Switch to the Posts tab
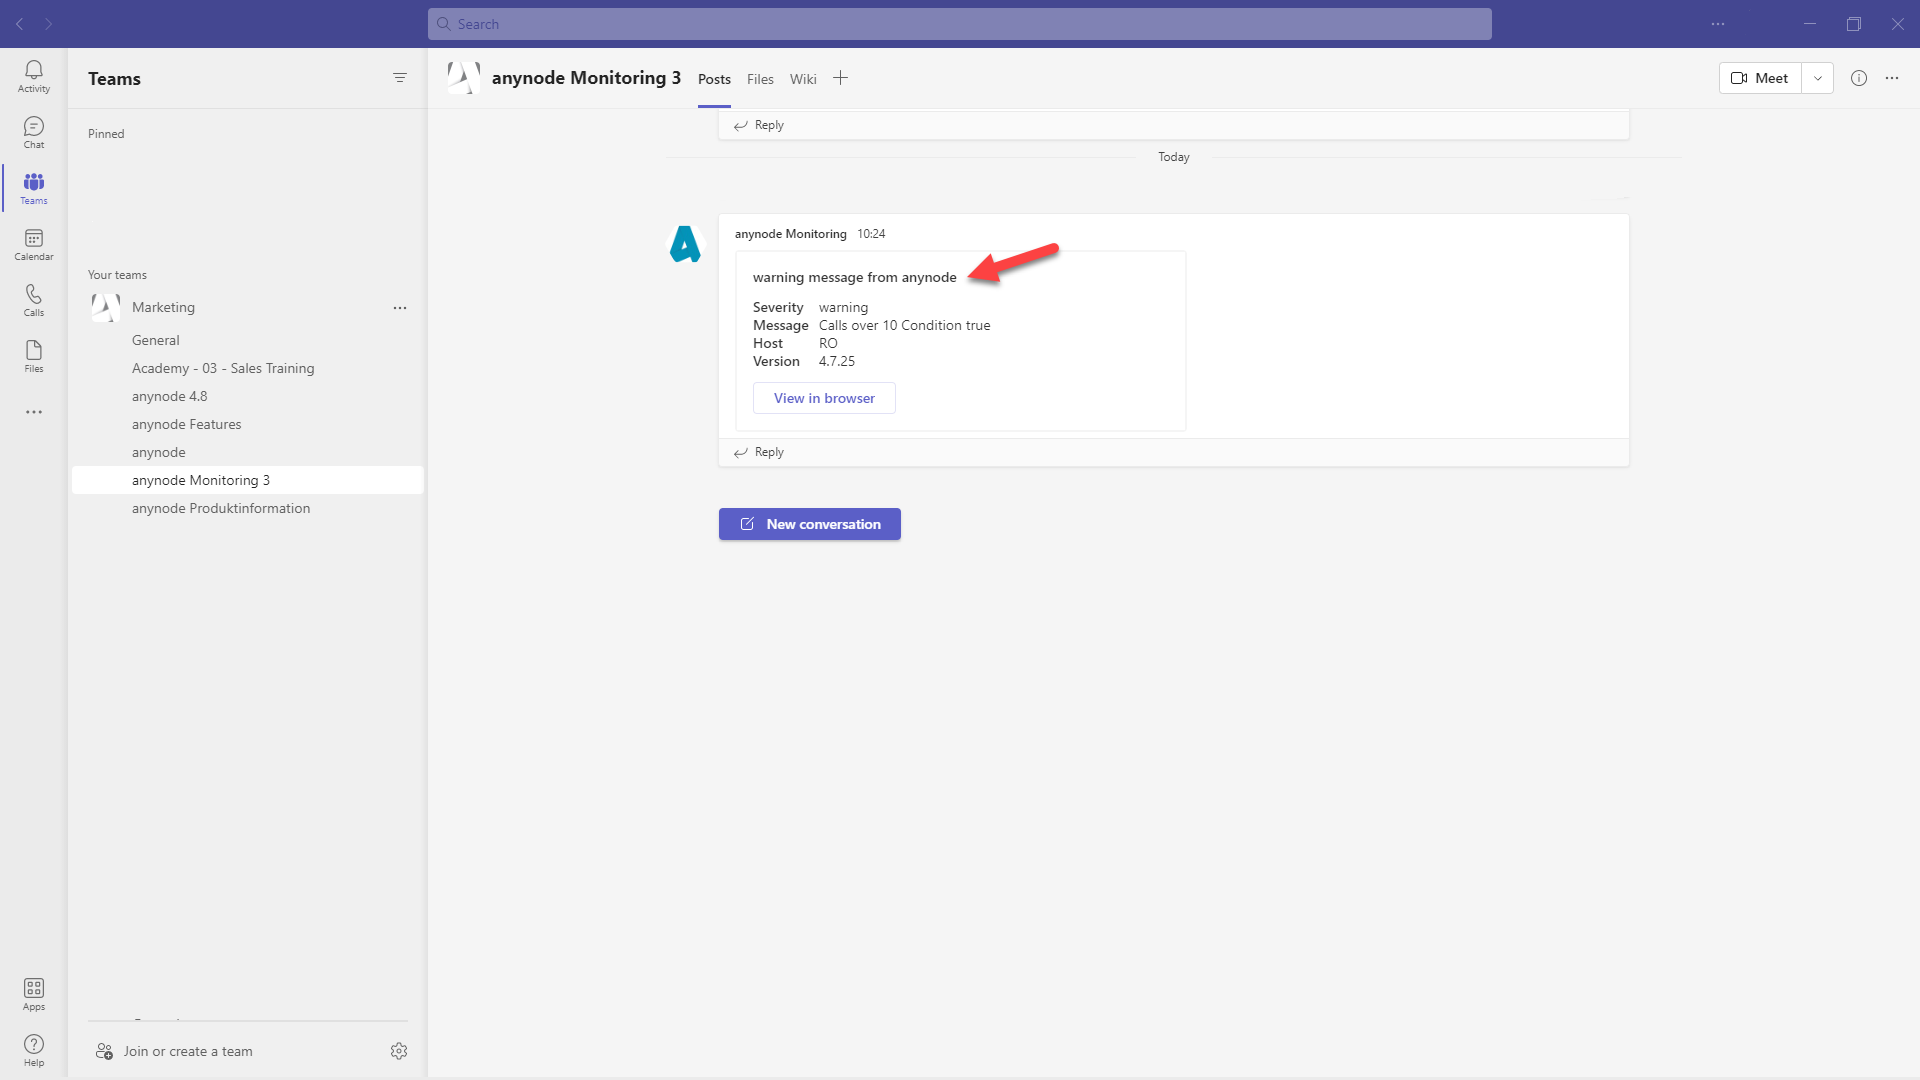Image resolution: width=1920 pixels, height=1080 pixels. (x=714, y=79)
